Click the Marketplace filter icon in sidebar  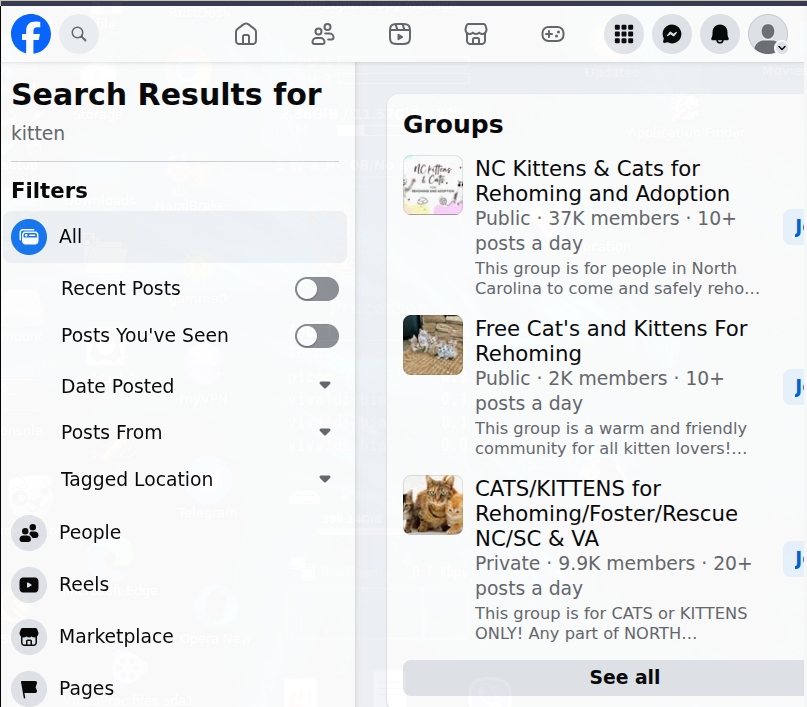click(29, 637)
